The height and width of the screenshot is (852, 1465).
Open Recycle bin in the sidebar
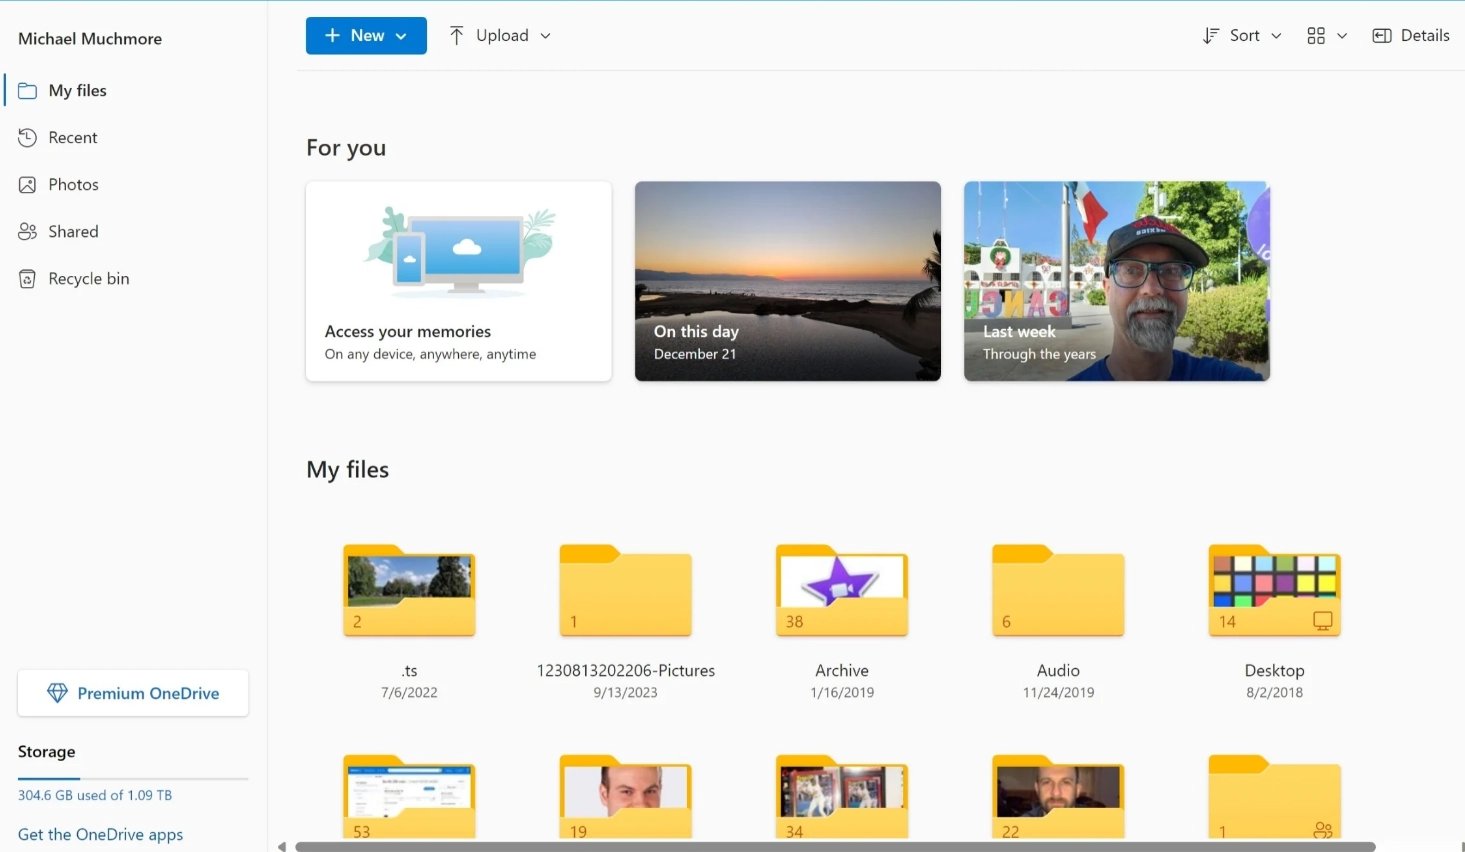coord(135,279)
